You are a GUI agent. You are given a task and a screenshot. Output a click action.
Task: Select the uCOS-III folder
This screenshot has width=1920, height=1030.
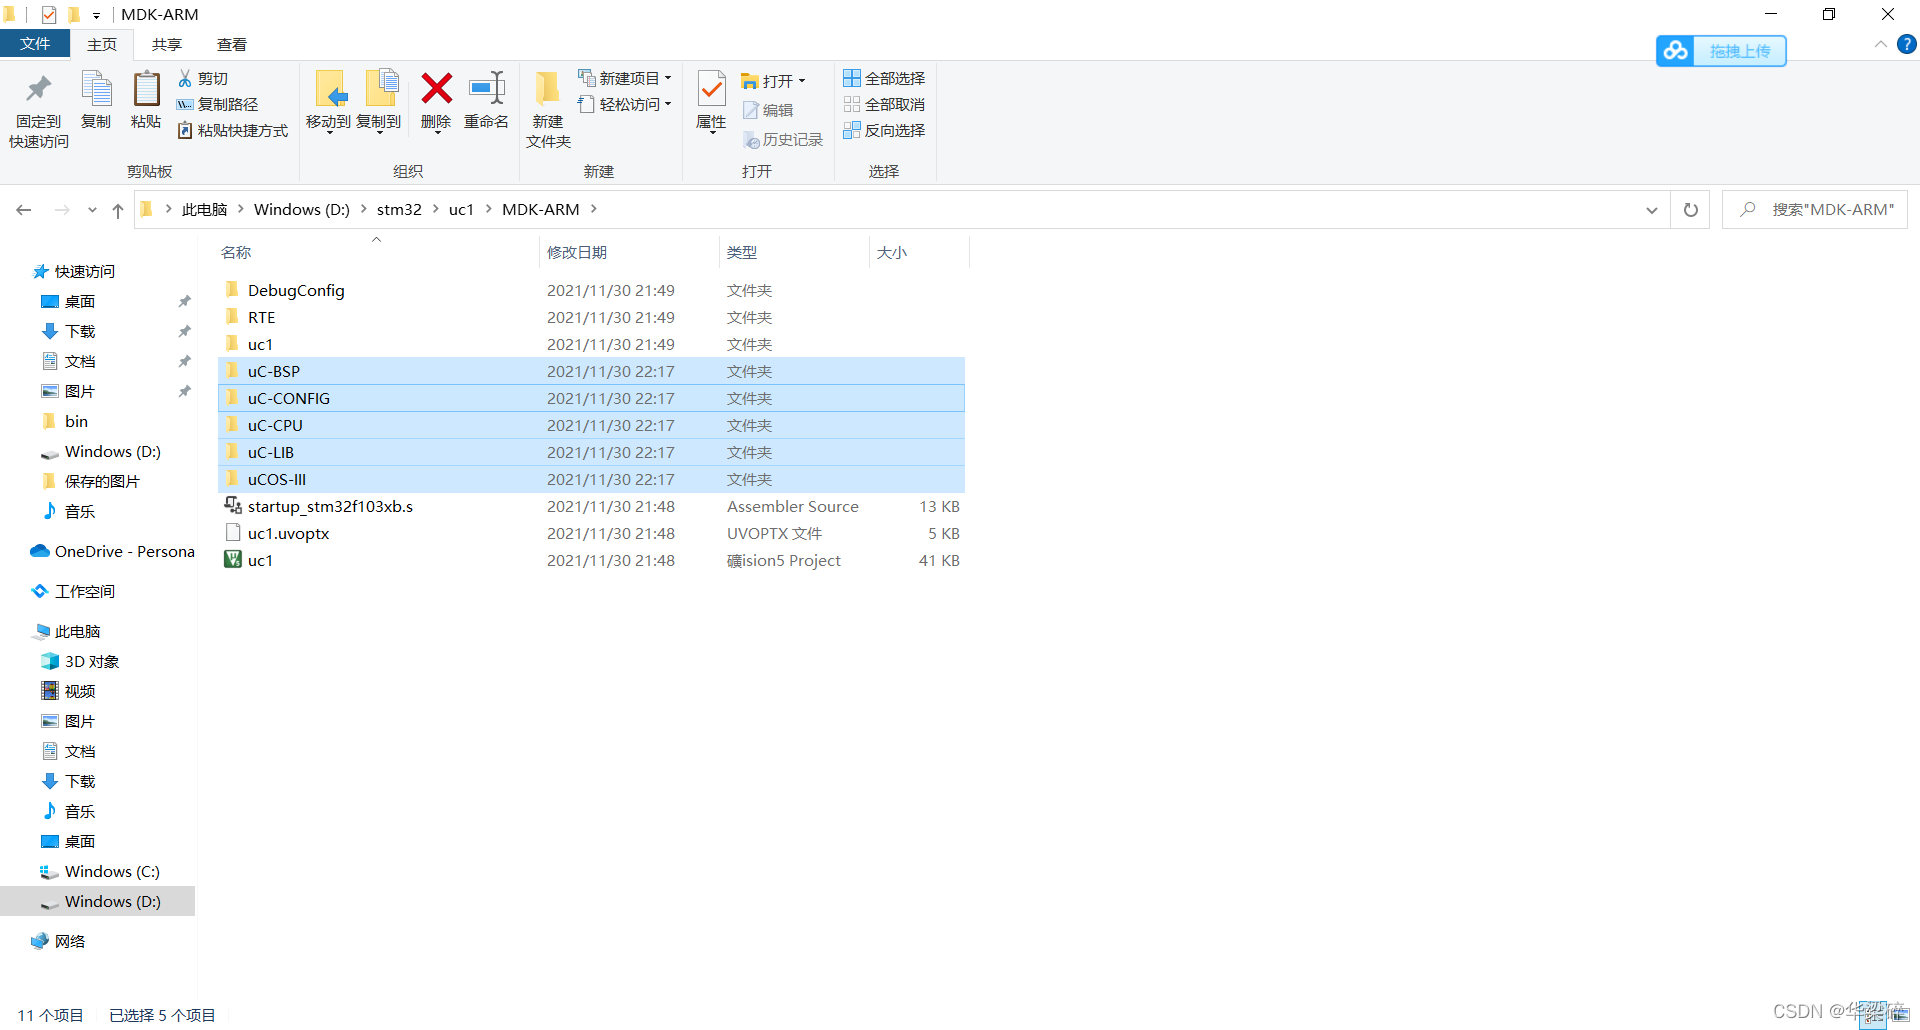pos(591,480)
